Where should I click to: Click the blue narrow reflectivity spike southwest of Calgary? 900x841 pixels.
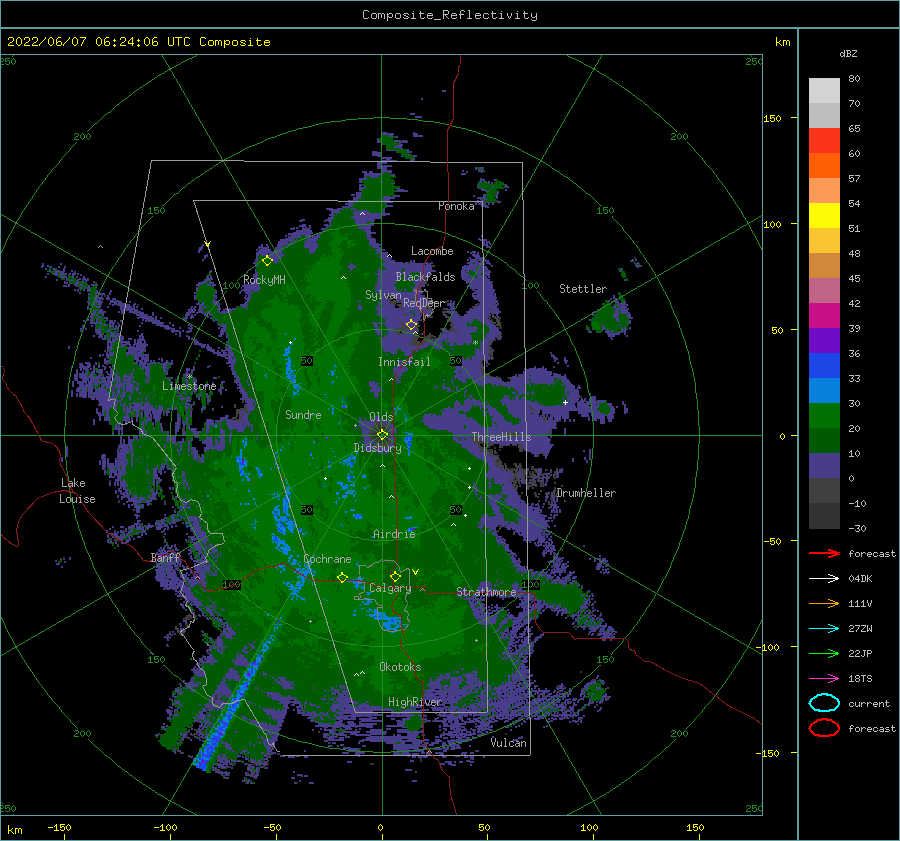(x=238, y=695)
